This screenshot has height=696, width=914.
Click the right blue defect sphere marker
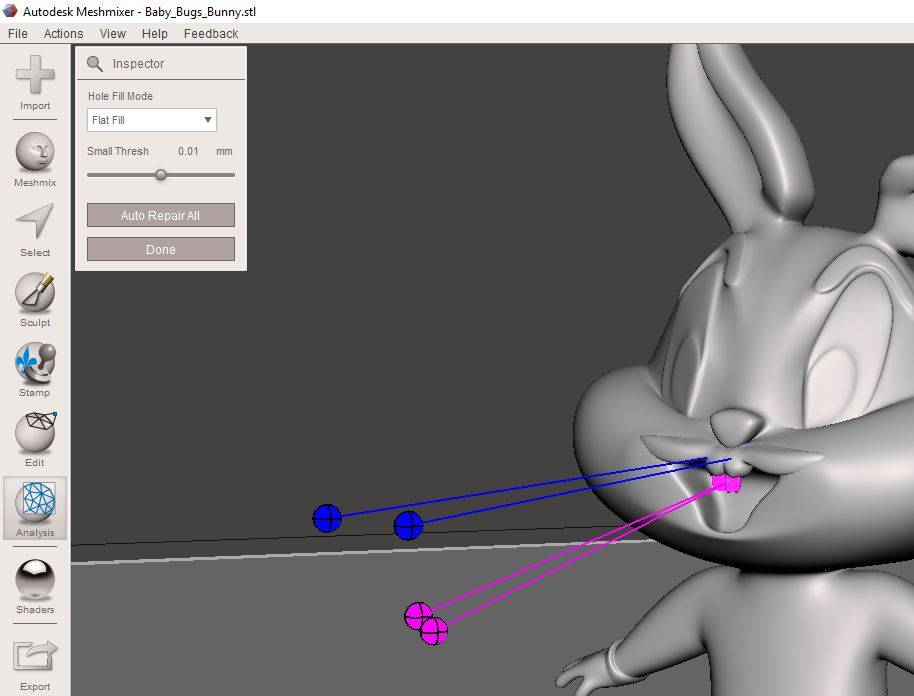(409, 526)
